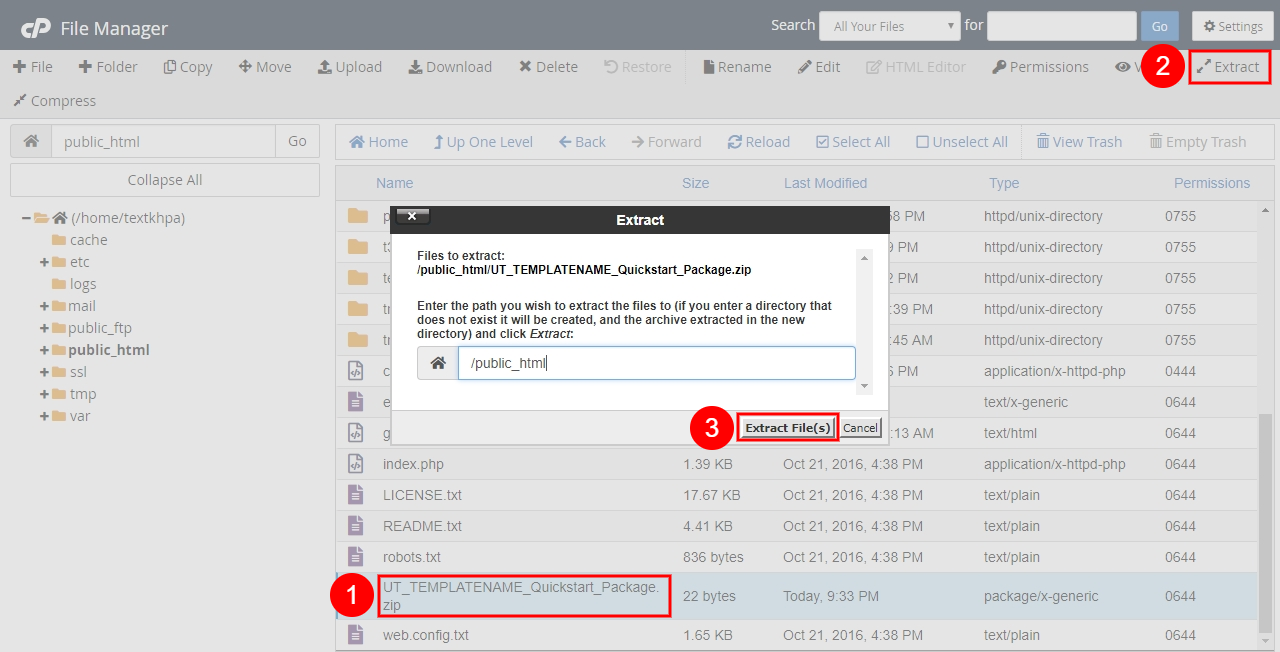Screen dimensions: 1280x652
Task: Click the home icon beside path field
Action: click(x=31, y=141)
